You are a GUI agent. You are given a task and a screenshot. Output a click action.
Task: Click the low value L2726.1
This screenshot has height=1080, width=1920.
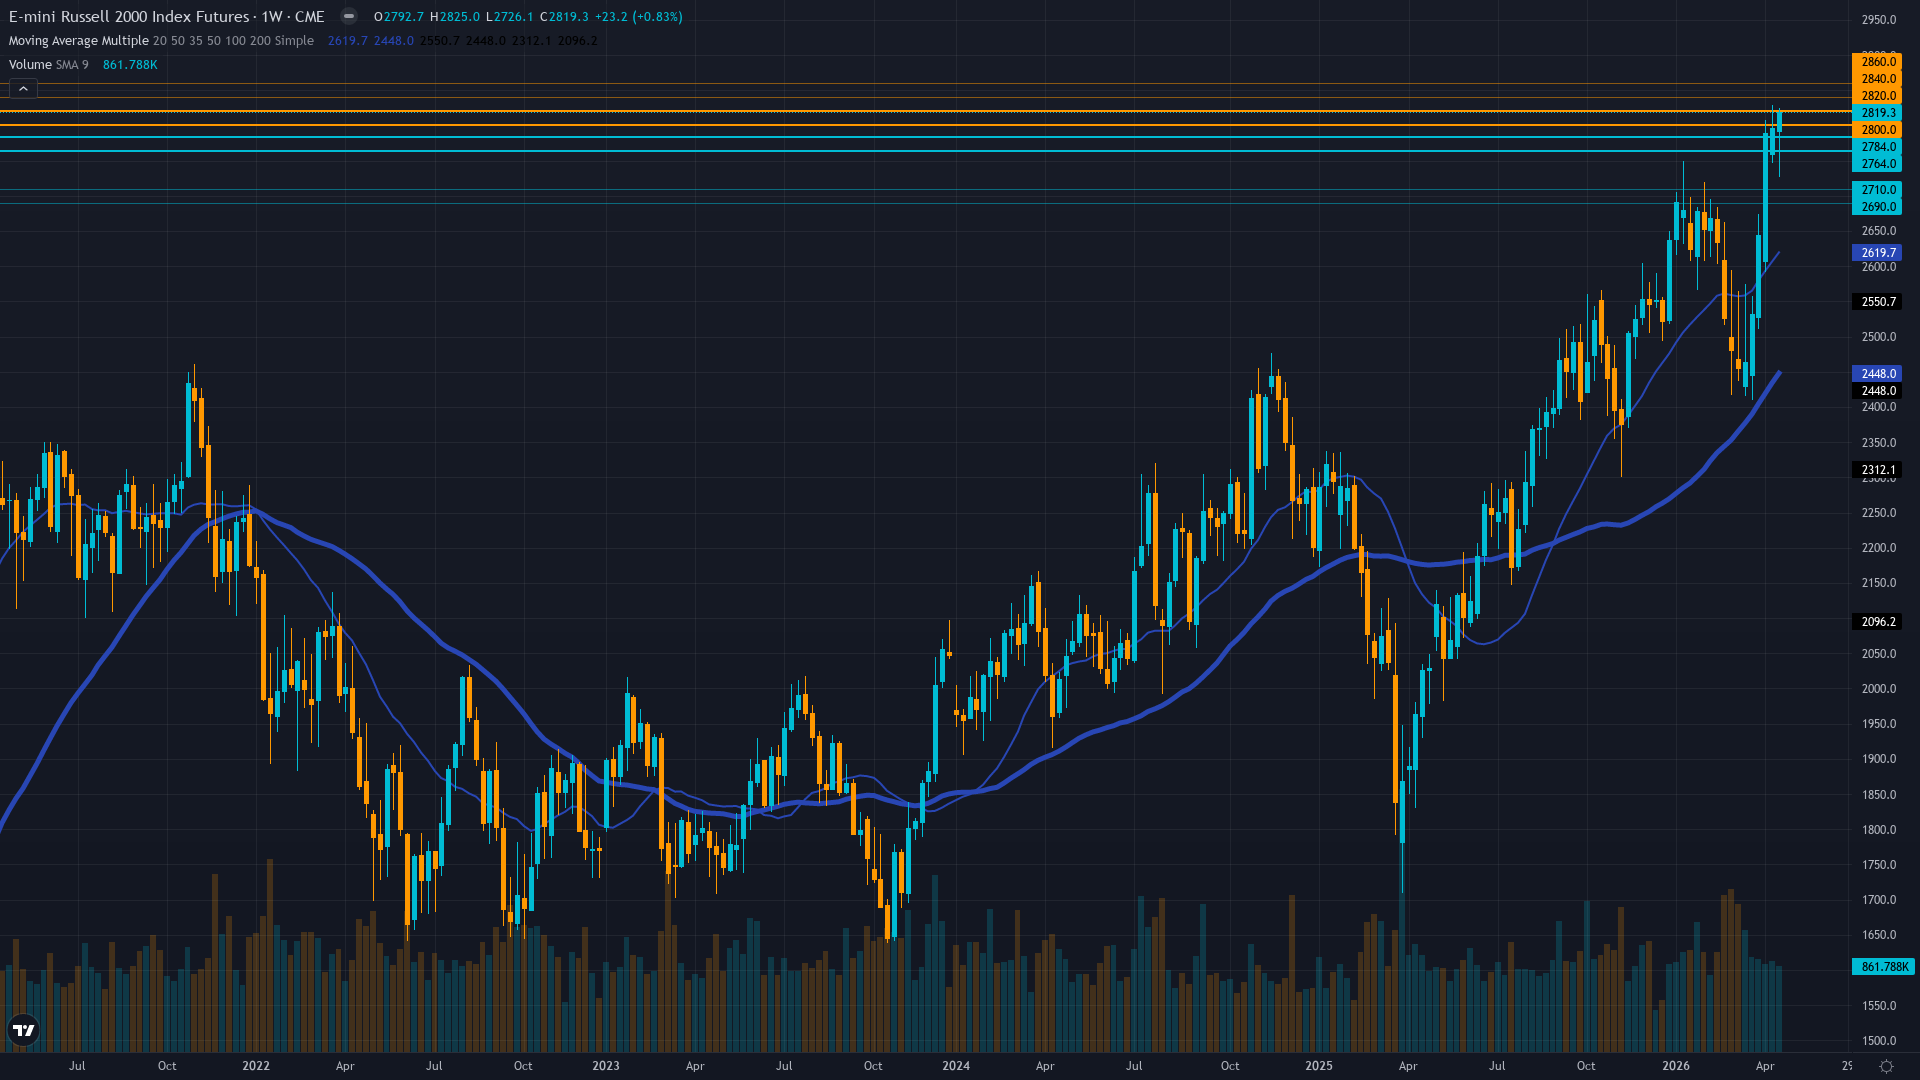pos(510,16)
